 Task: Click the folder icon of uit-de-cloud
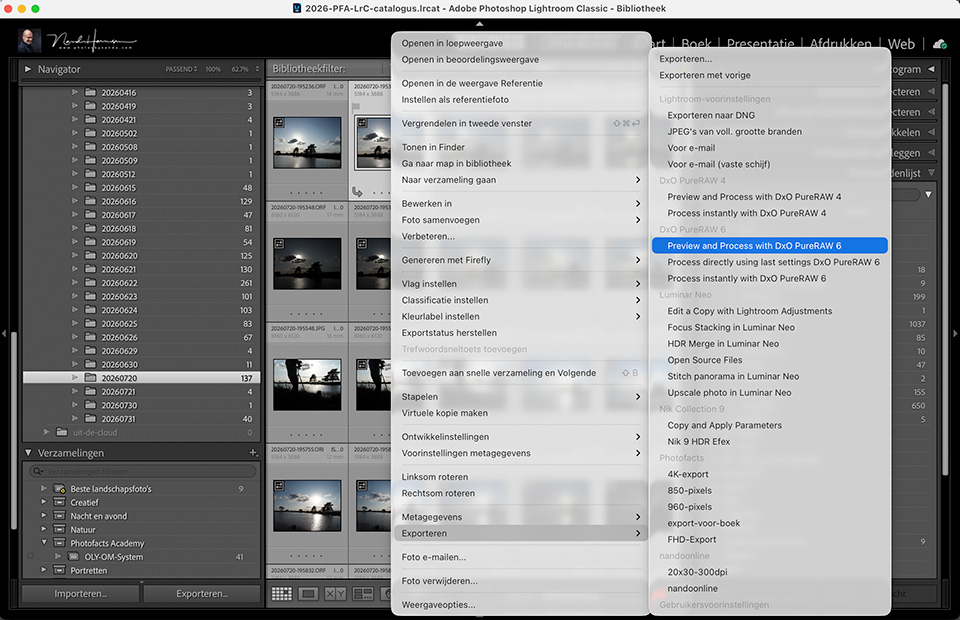[x=62, y=432]
